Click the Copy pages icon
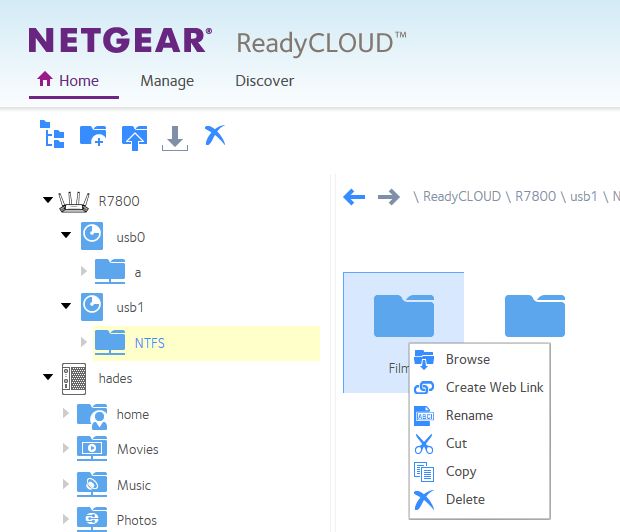Image resolution: width=620 pixels, height=532 pixels. pos(424,471)
